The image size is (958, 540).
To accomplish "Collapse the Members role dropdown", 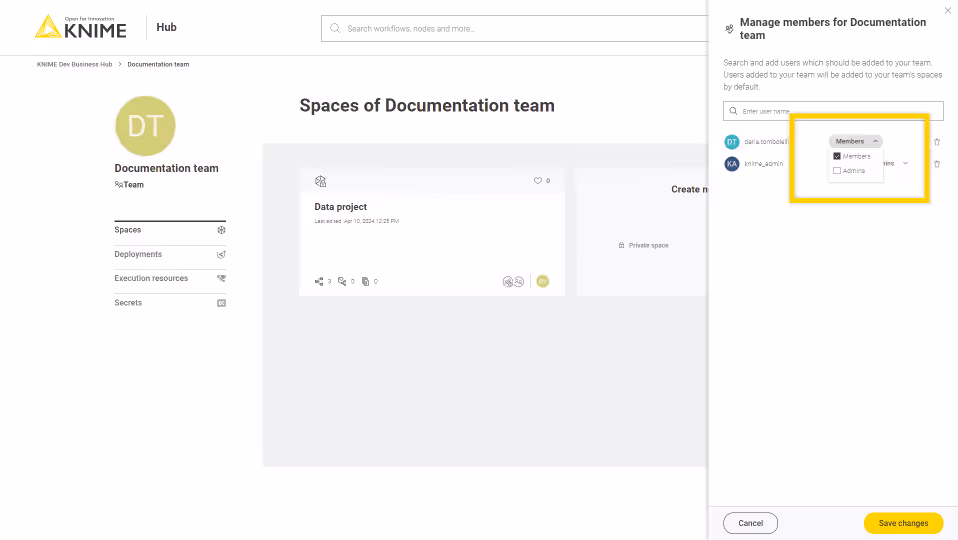I will click(856, 141).
